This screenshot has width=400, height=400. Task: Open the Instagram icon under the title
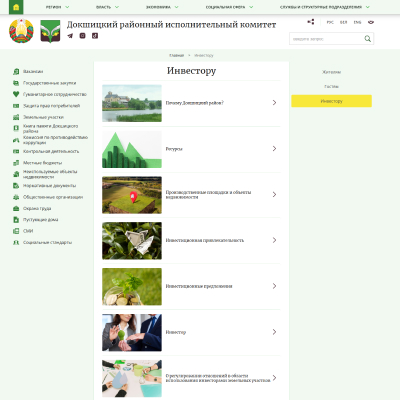[82, 36]
